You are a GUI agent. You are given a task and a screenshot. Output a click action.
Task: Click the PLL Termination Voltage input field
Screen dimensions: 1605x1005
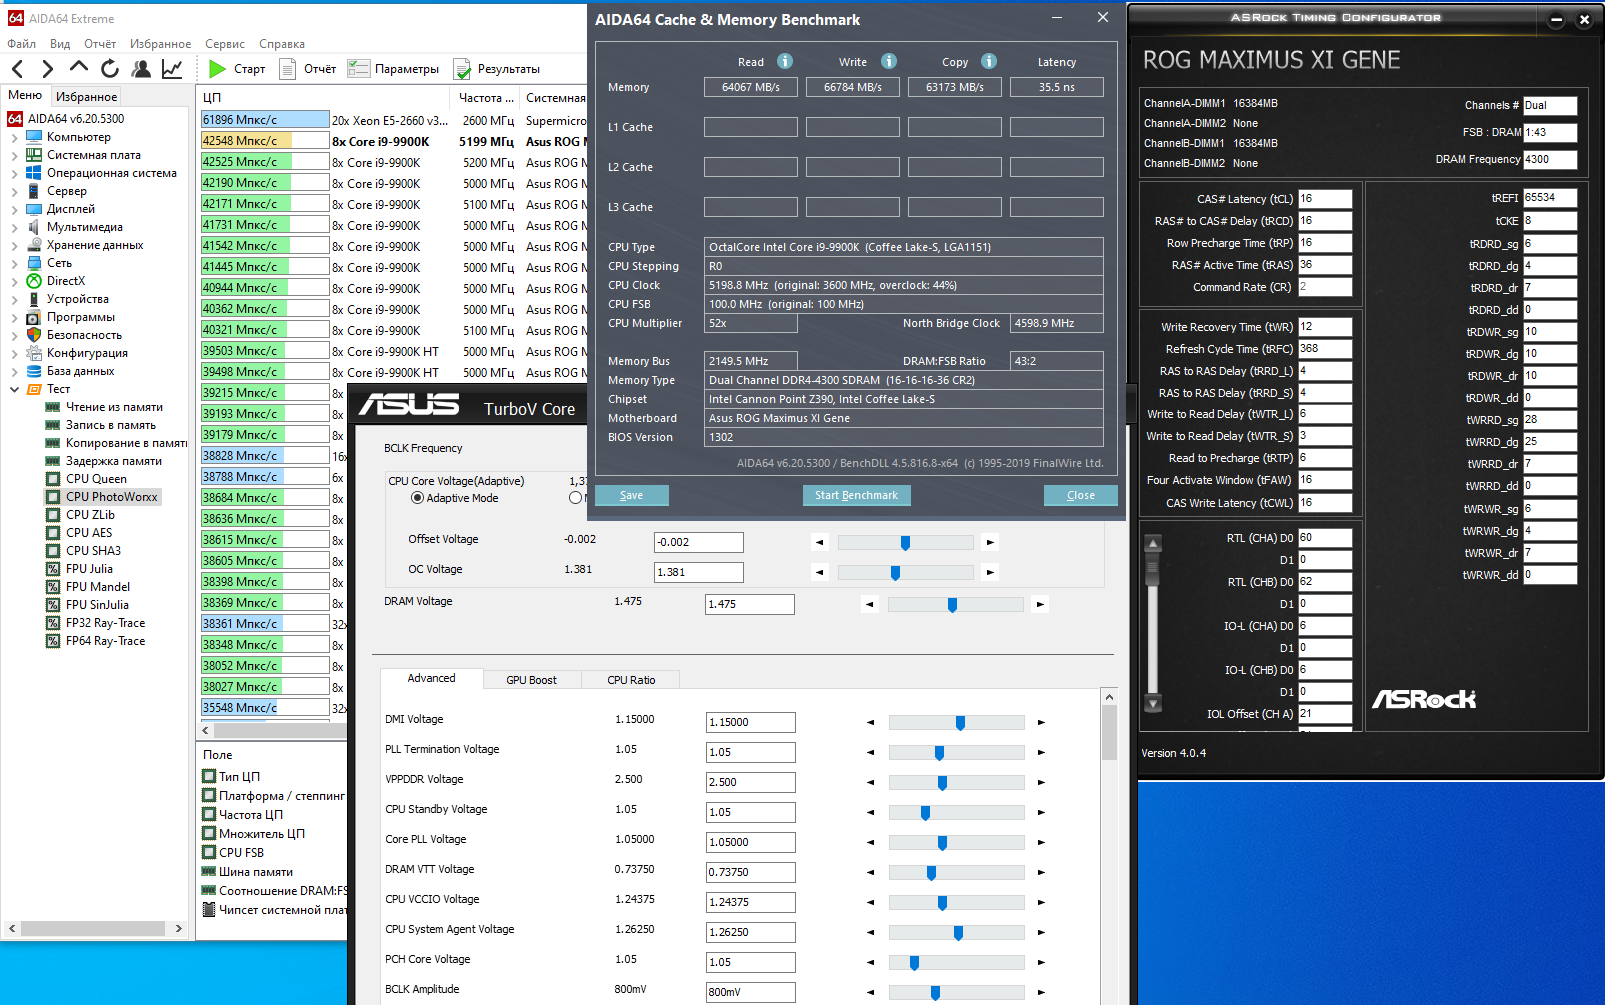(x=750, y=752)
